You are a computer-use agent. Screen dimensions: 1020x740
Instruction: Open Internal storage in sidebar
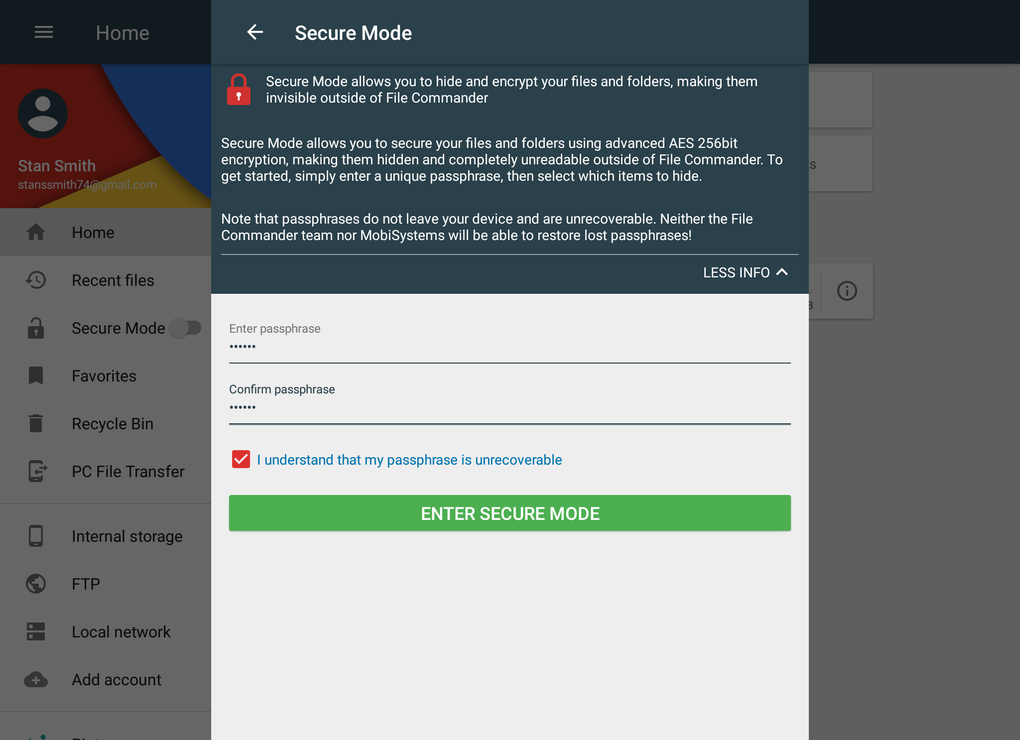[127, 536]
